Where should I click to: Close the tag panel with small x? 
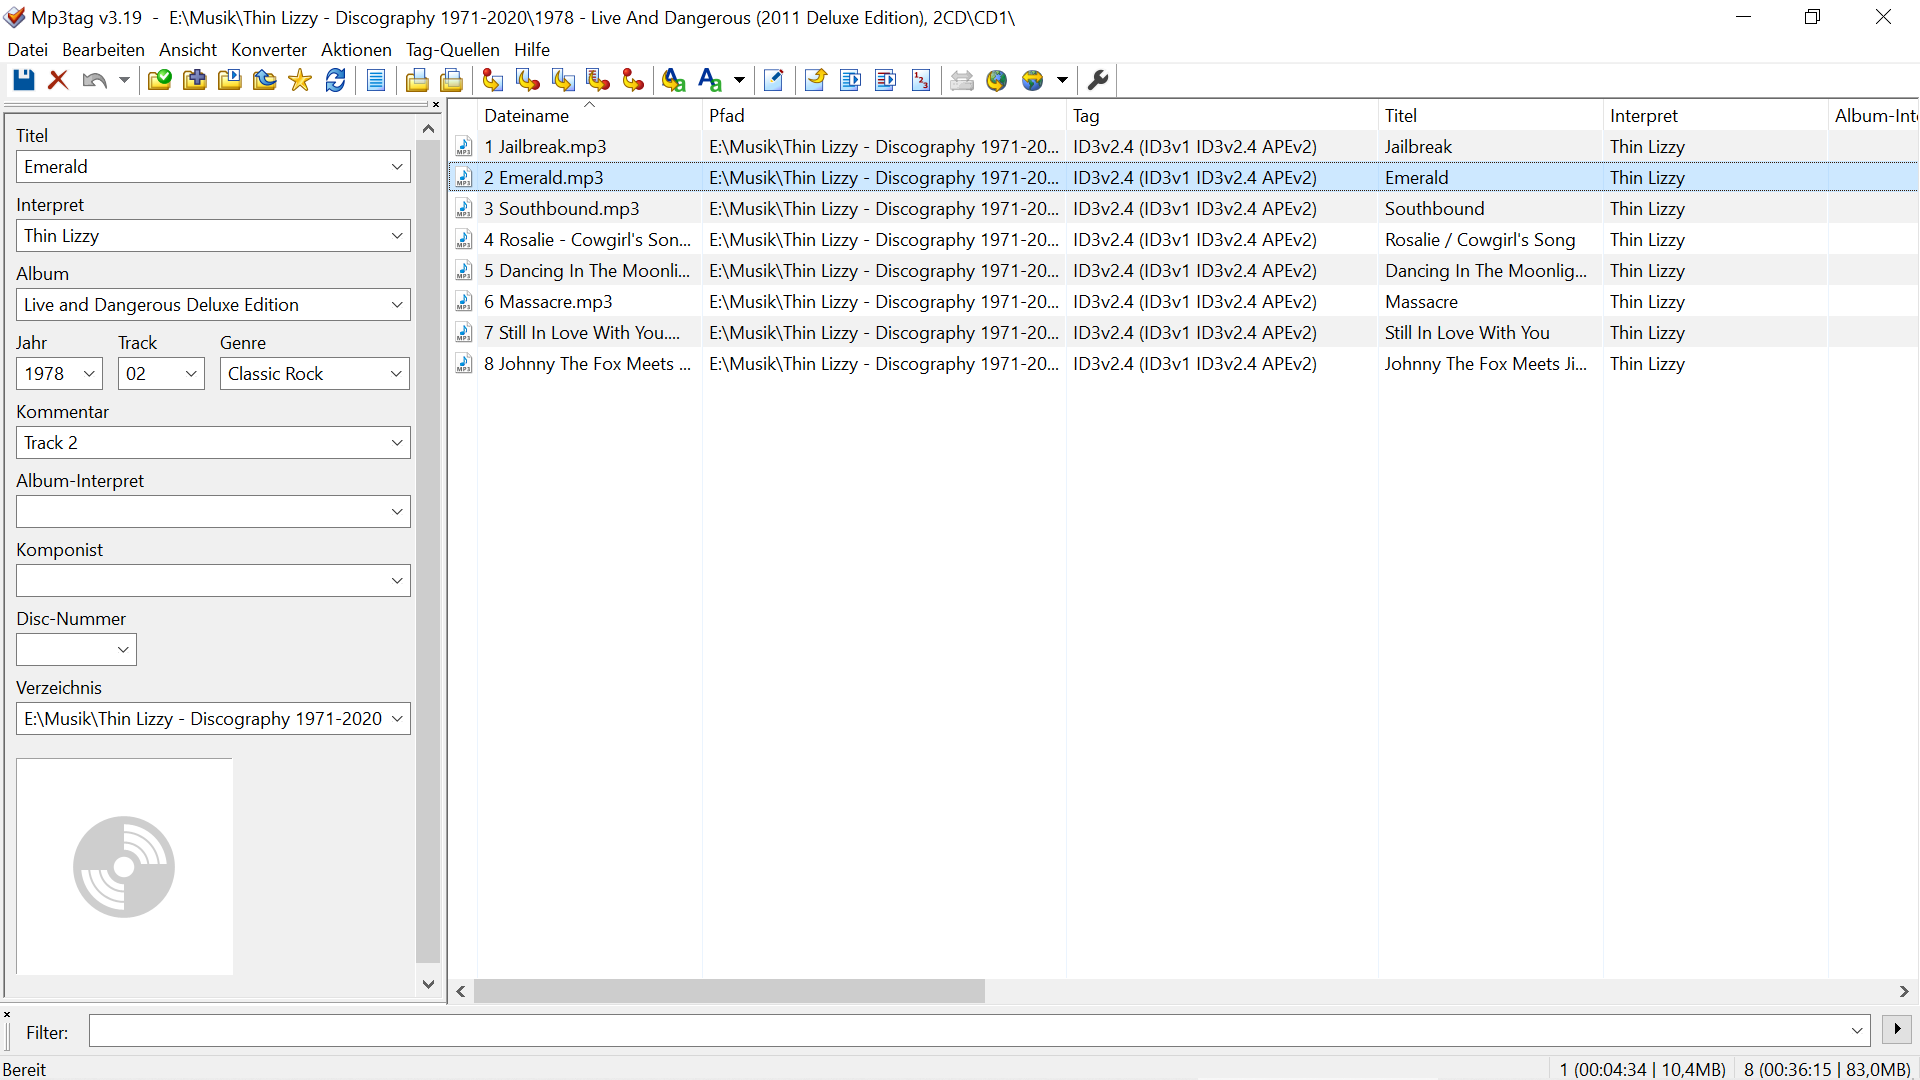pos(435,104)
